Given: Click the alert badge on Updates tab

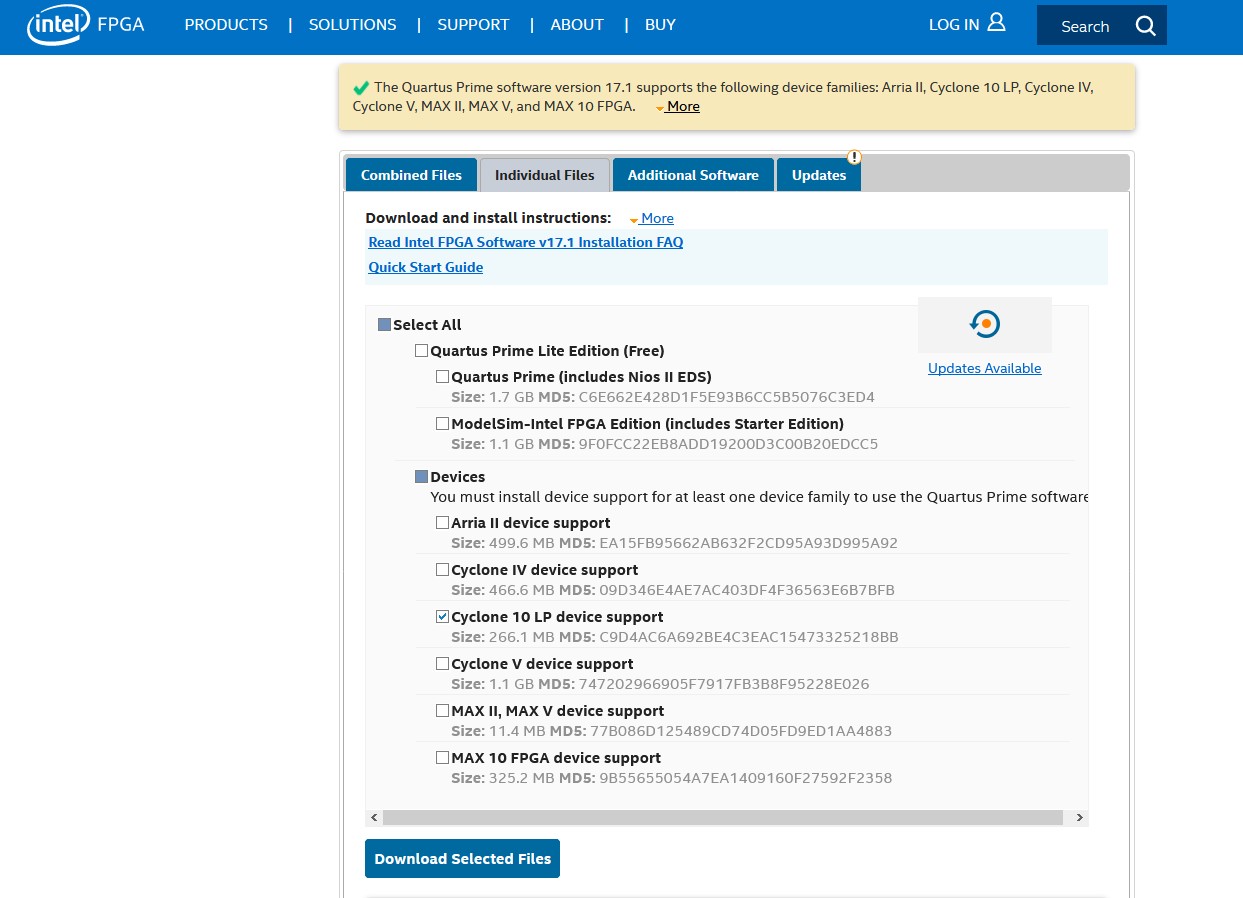Looking at the screenshot, I should [854, 157].
